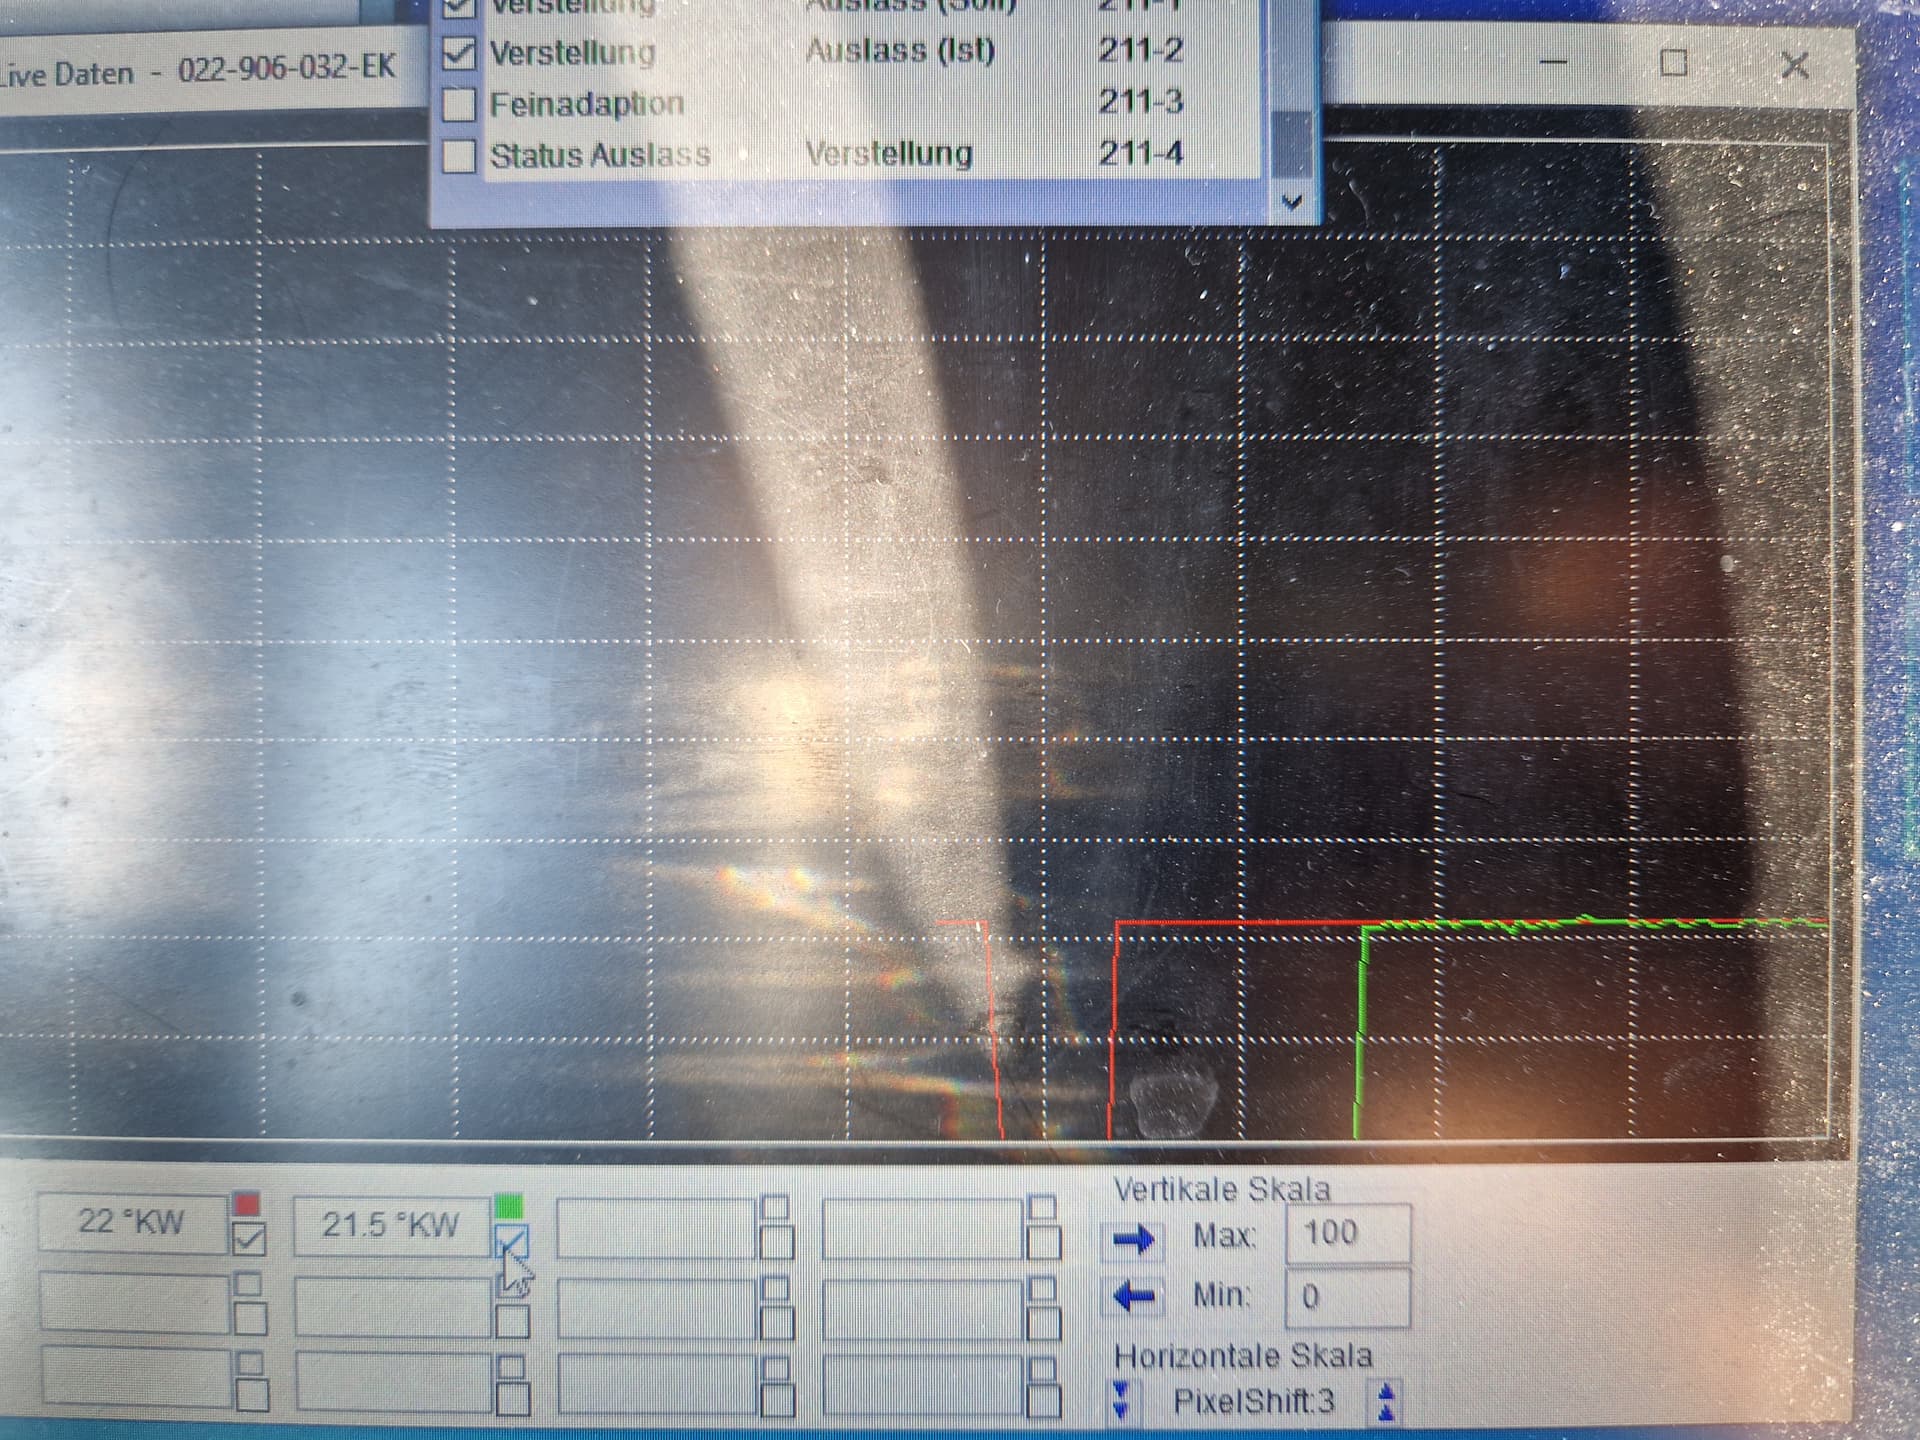The height and width of the screenshot is (1440, 1920).
Task: Click the blue right arrow next to Max
Action: point(1133,1240)
